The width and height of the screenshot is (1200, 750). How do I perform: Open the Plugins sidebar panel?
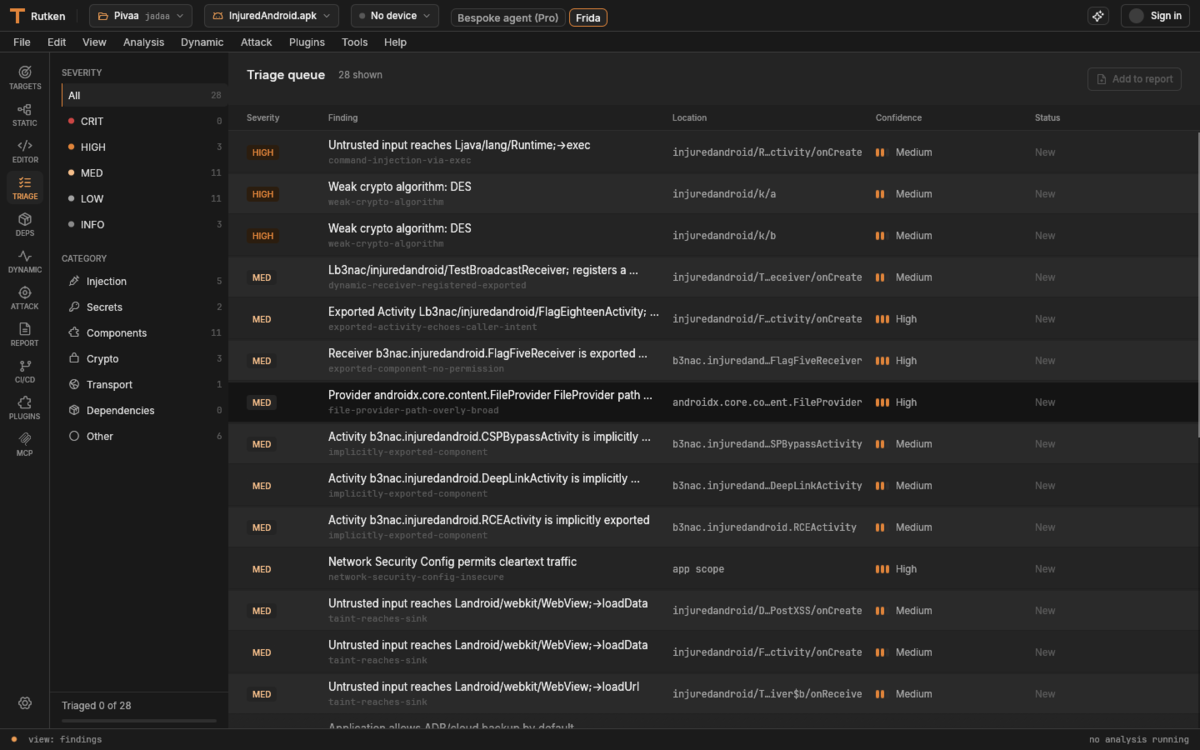coord(25,408)
